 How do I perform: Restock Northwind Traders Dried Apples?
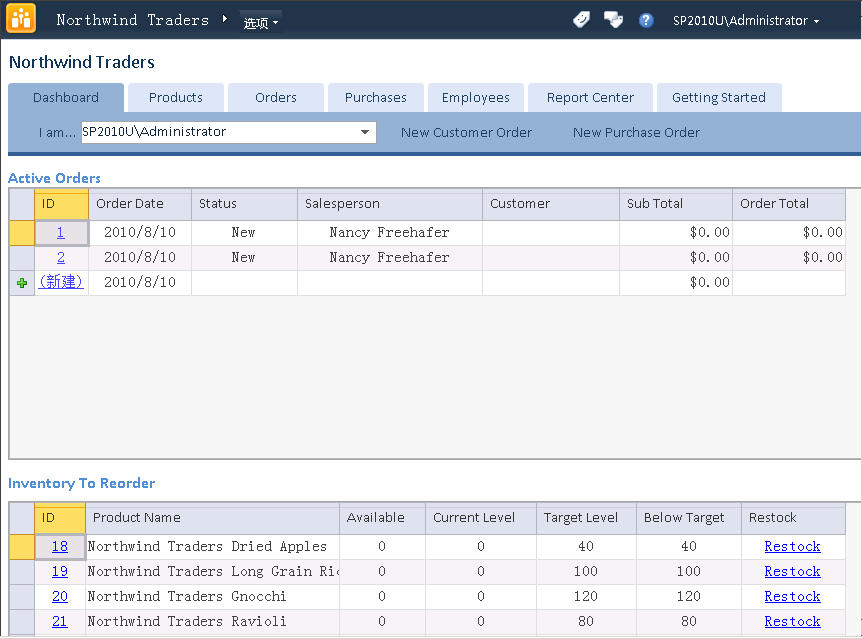792,547
